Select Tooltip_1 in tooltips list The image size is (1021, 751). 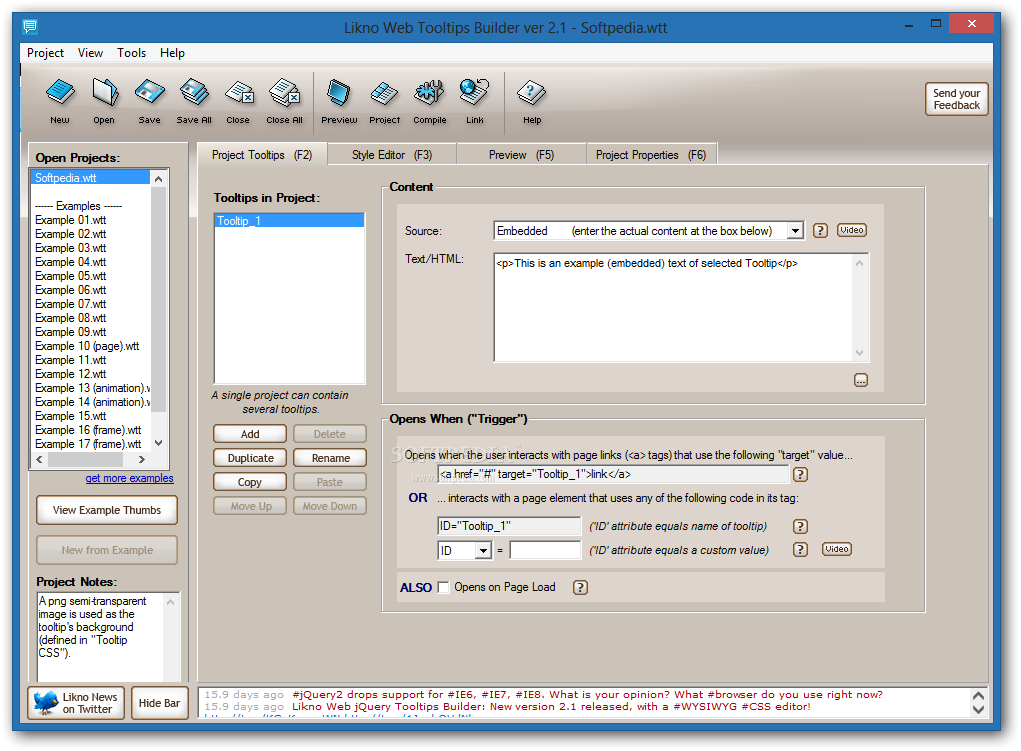[x=289, y=221]
